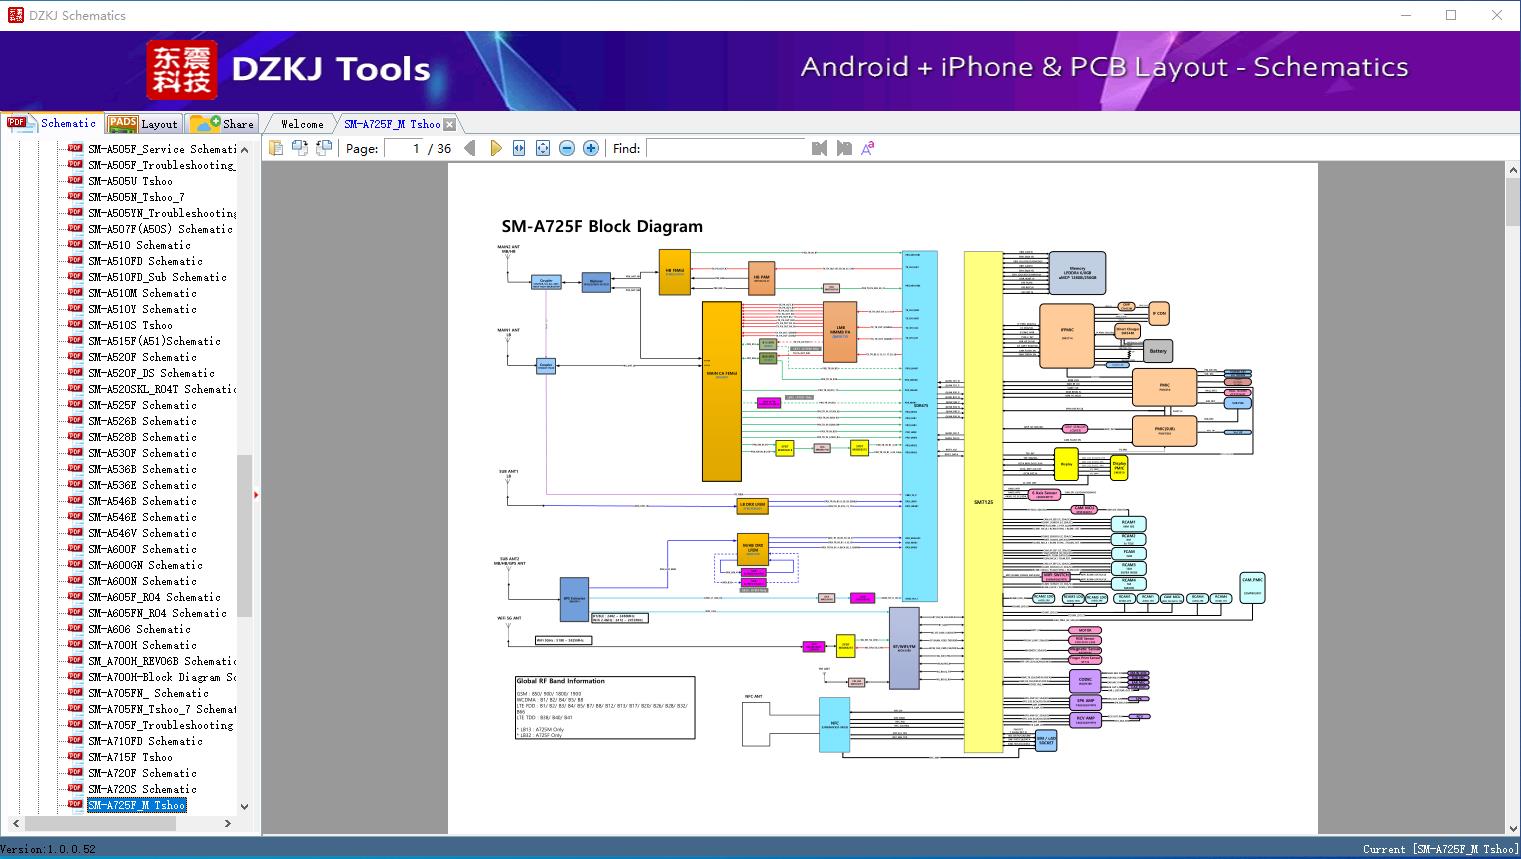Image resolution: width=1521 pixels, height=859 pixels.
Task: Open SM-A507F(A50S) Schematic
Action: [160, 229]
